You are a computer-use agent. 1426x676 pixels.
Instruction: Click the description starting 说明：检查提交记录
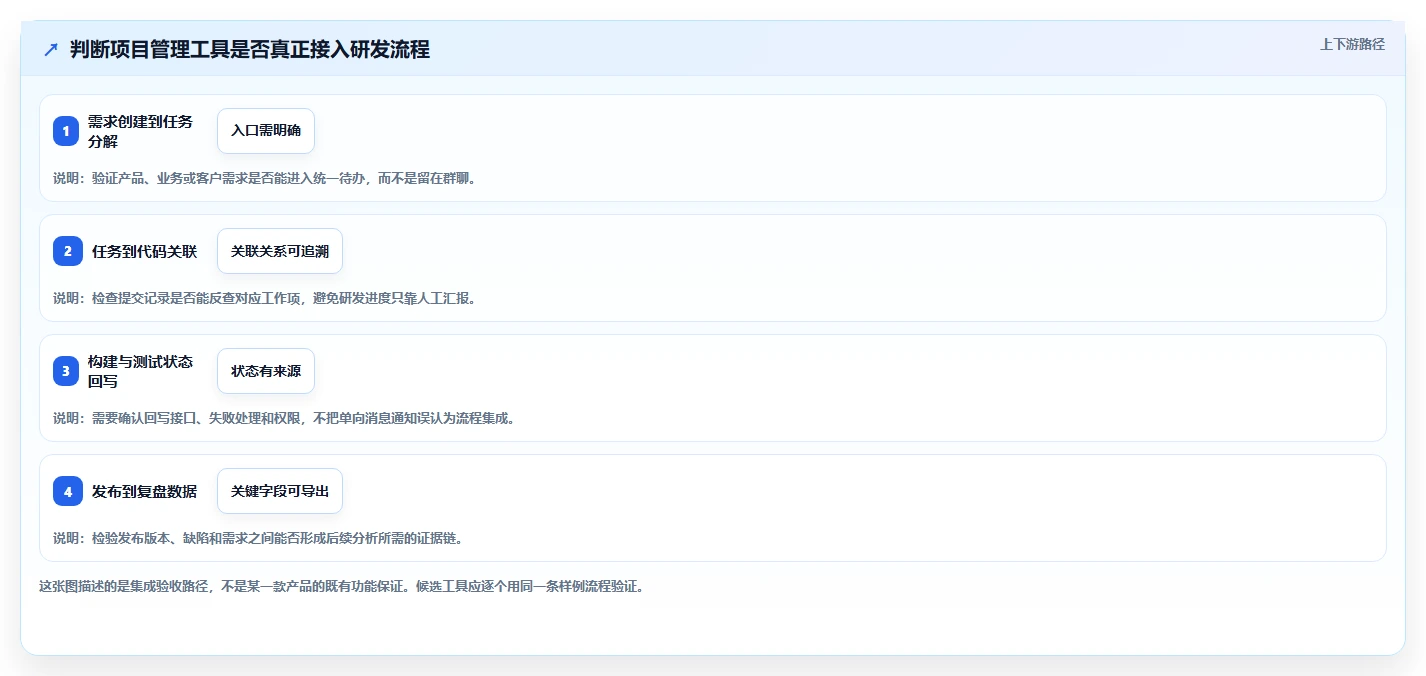[264, 298]
